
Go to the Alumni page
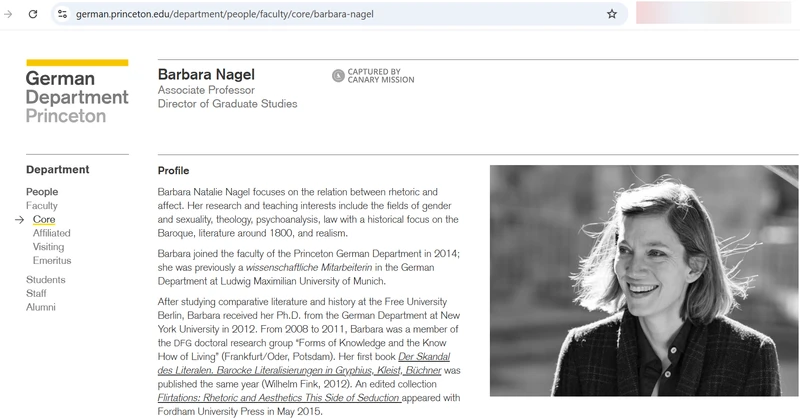(x=41, y=307)
